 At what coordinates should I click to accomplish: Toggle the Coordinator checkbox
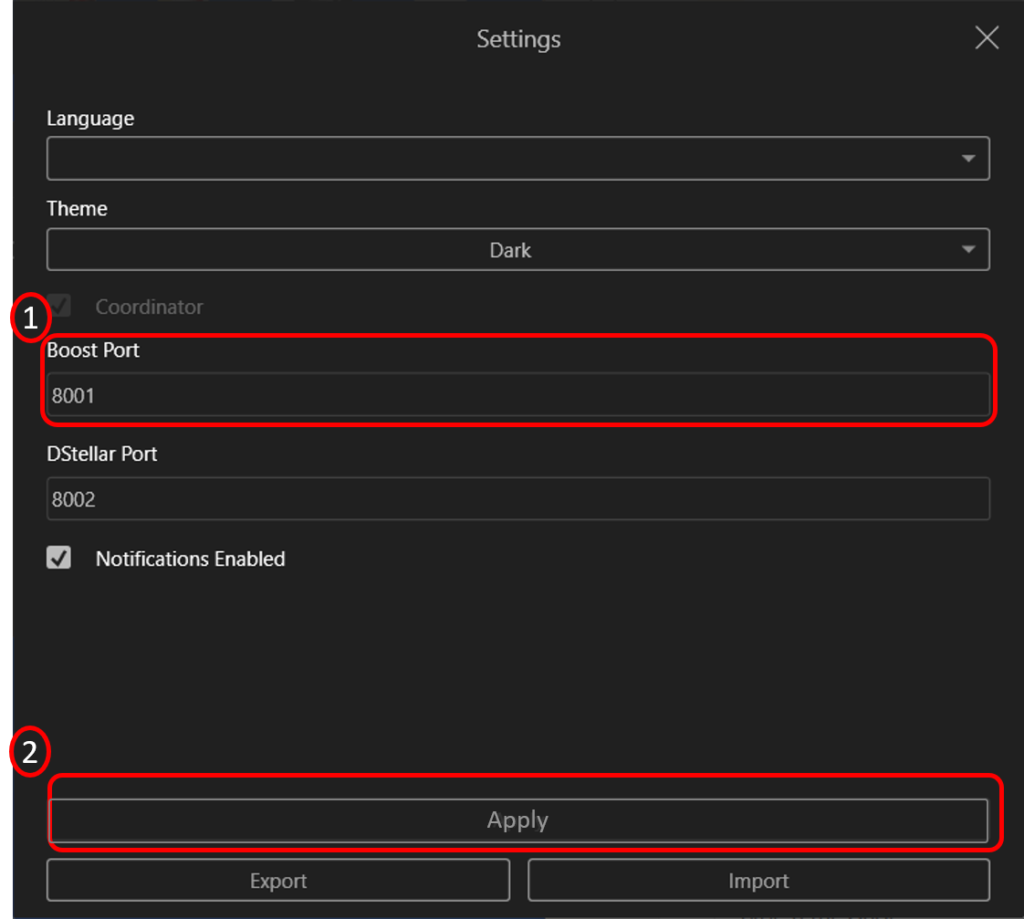[60, 306]
